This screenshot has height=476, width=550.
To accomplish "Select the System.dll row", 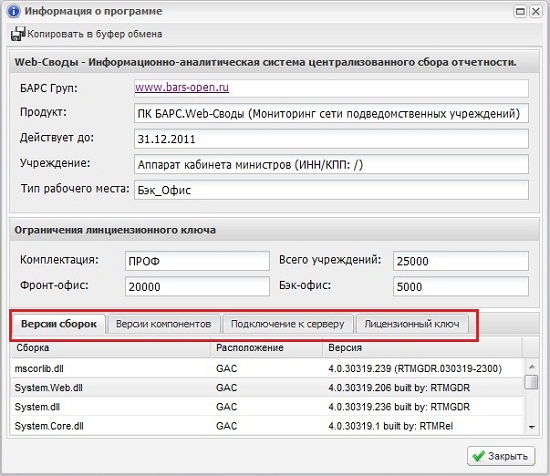I will click(x=267, y=407).
